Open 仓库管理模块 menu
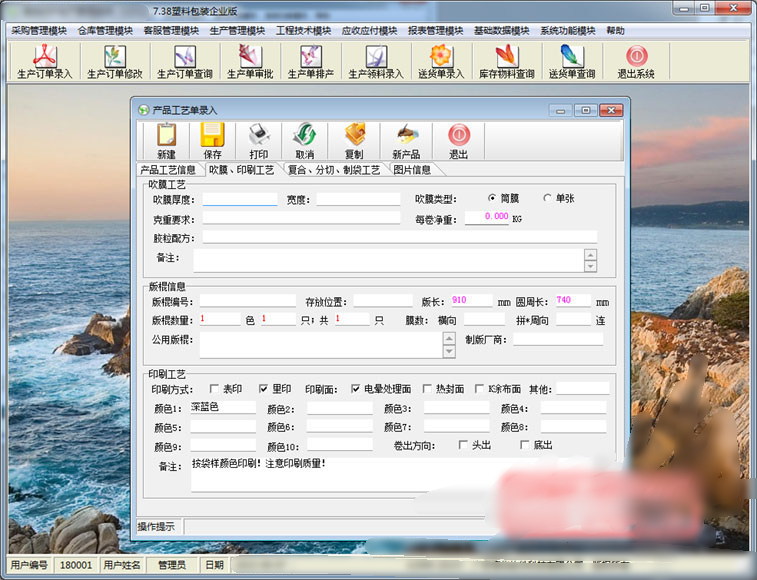The image size is (757, 580). 105,31
